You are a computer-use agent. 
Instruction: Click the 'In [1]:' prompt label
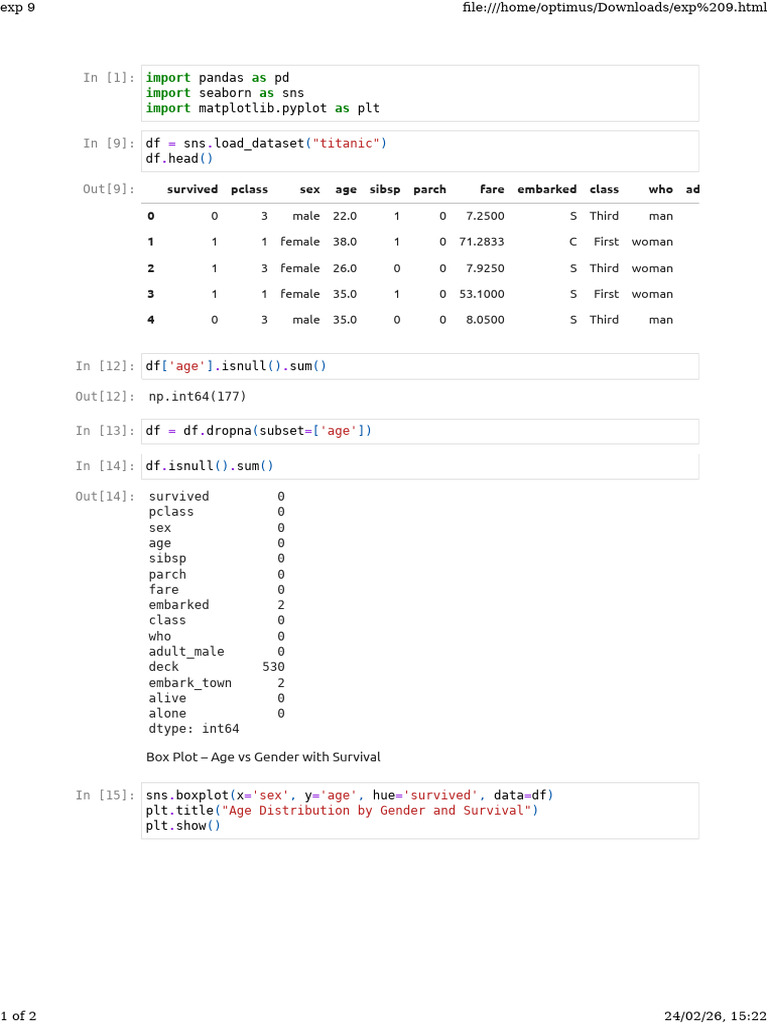[x=109, y=78]
